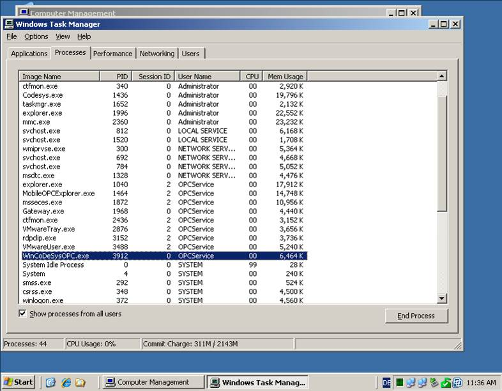The image size is (502, 391).
Task: Sort processes by Session ID column
Action: coord(153,76)
